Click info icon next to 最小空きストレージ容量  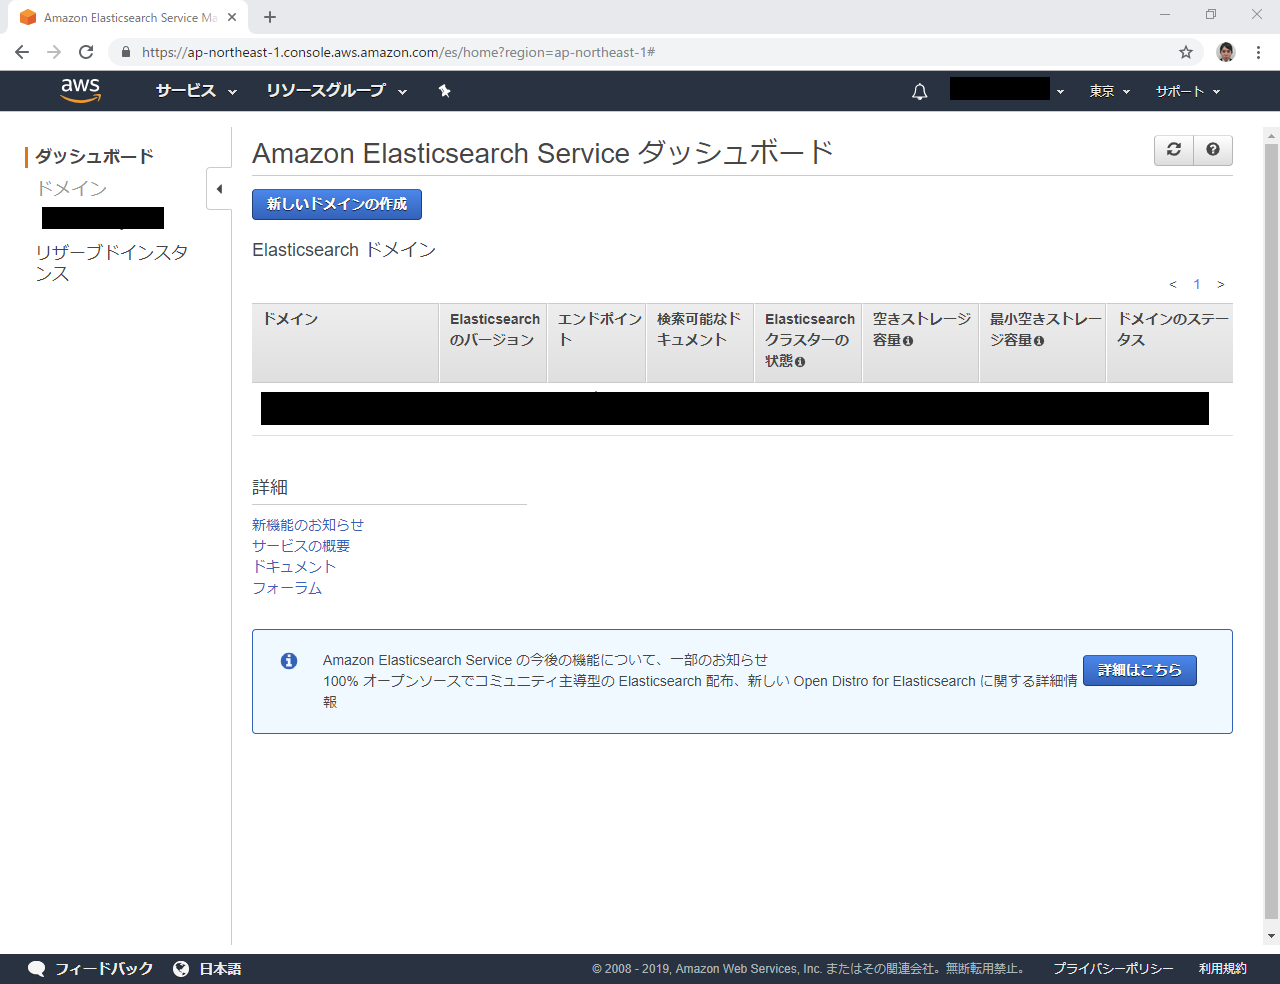tap(1039, 341)
